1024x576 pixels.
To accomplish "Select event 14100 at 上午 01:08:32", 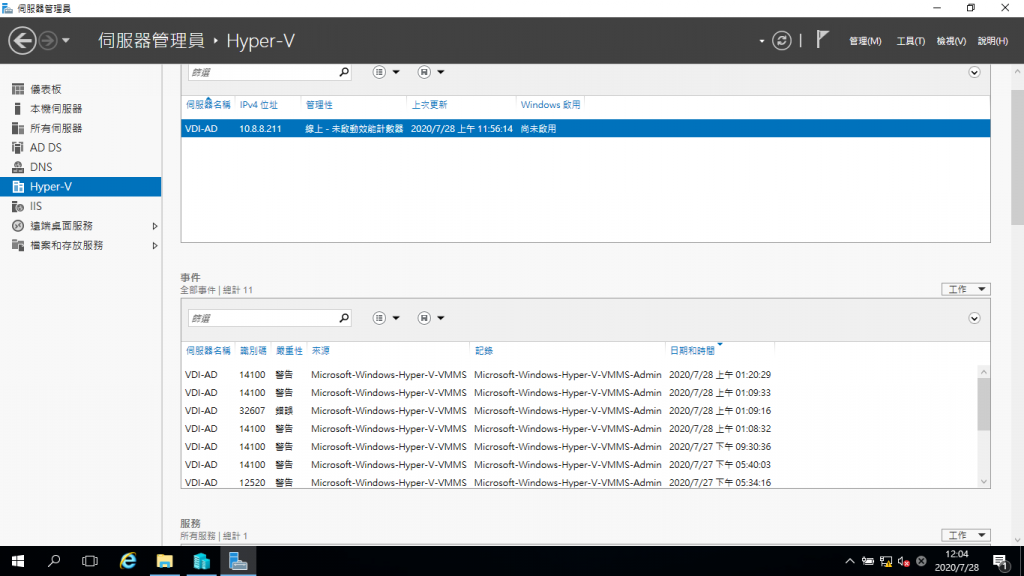I will tap(579, 428).
